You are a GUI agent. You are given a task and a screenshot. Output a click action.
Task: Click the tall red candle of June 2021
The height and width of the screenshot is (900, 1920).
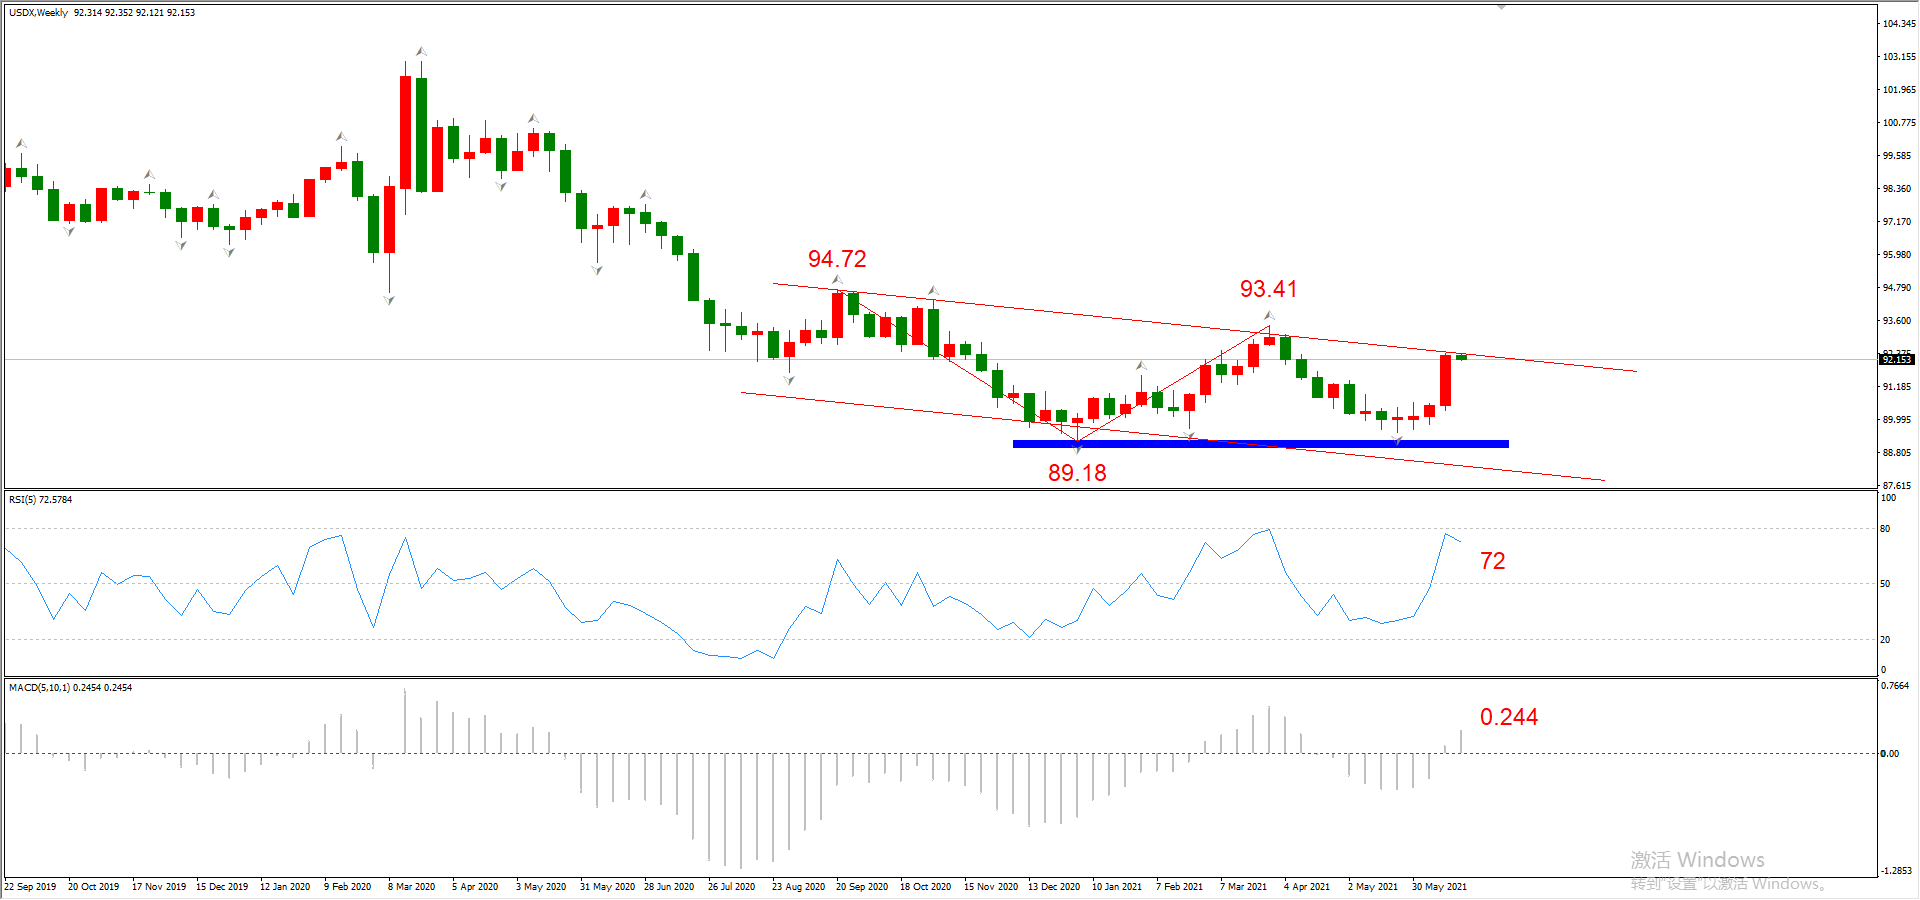(x=1445, y=380)
